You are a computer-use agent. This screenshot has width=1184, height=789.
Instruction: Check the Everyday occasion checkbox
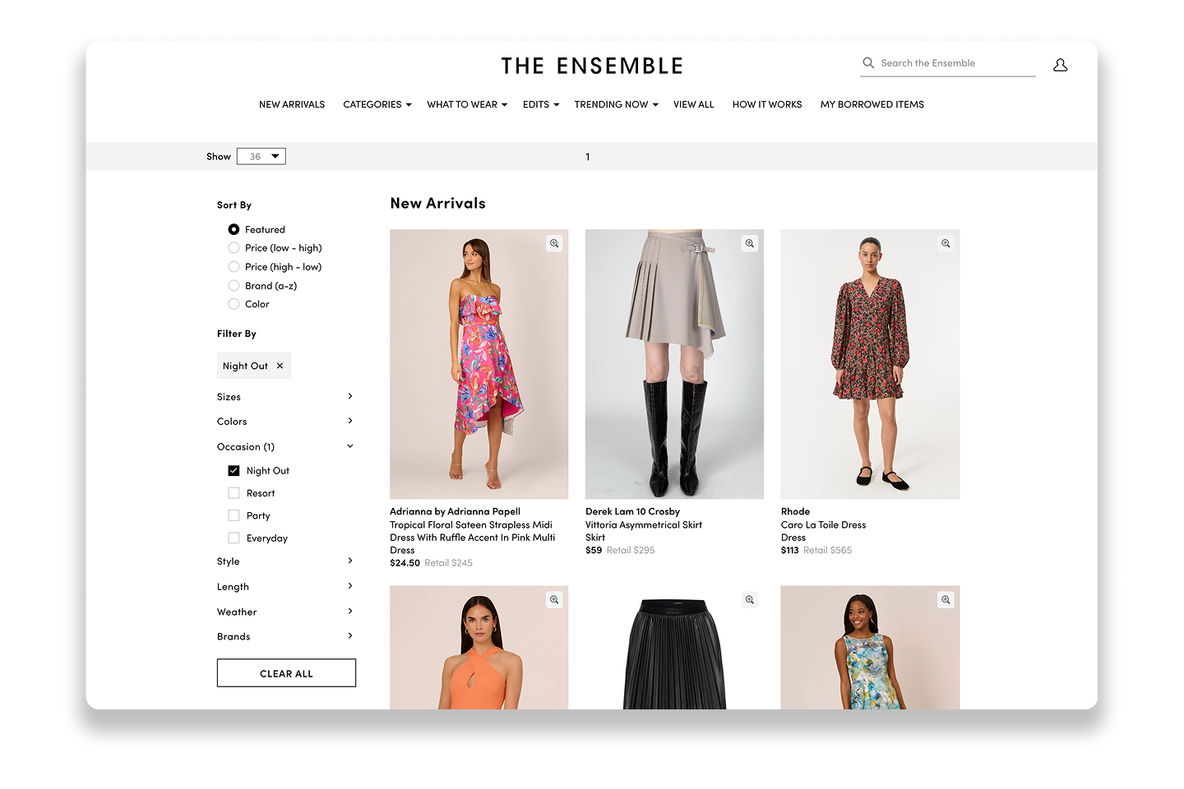point(234,538)
